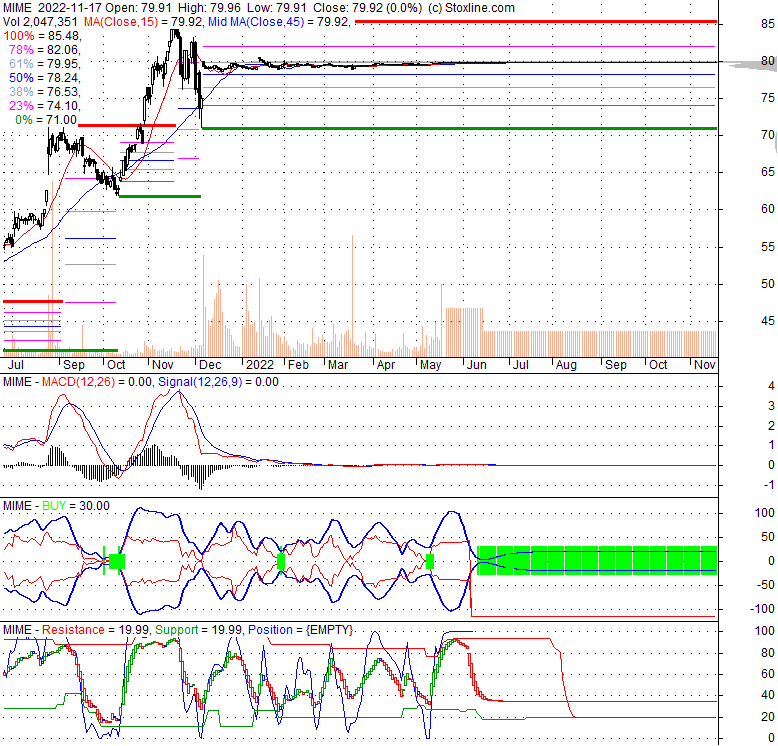Click the '78% = 82.06' level label
Image resolution: width=778 pixels, height=746 pixels.
tap(45, 50)
